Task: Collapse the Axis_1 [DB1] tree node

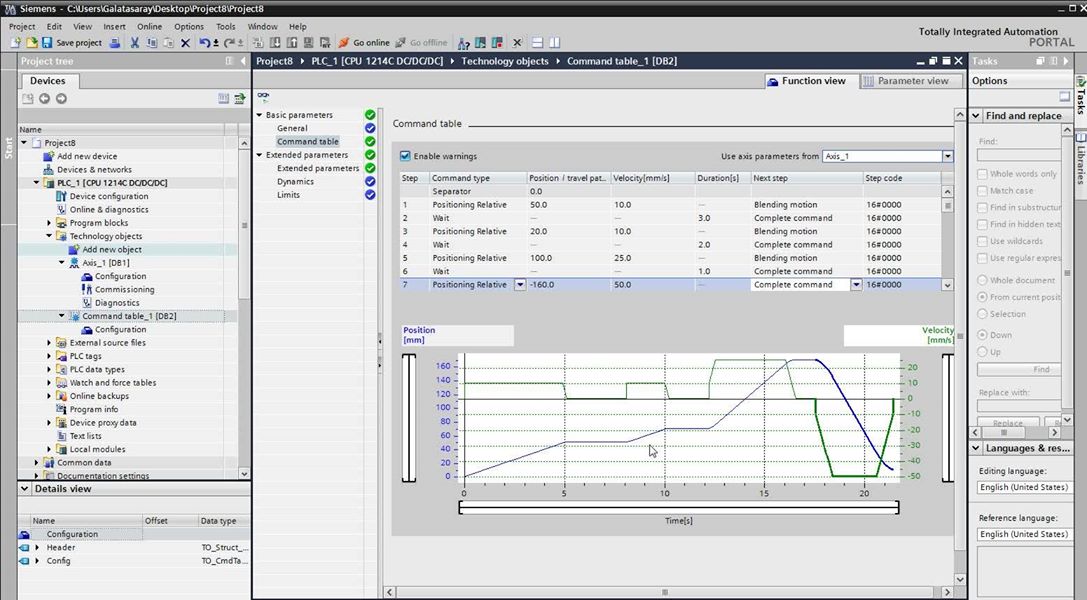Action: pos(62,263)
